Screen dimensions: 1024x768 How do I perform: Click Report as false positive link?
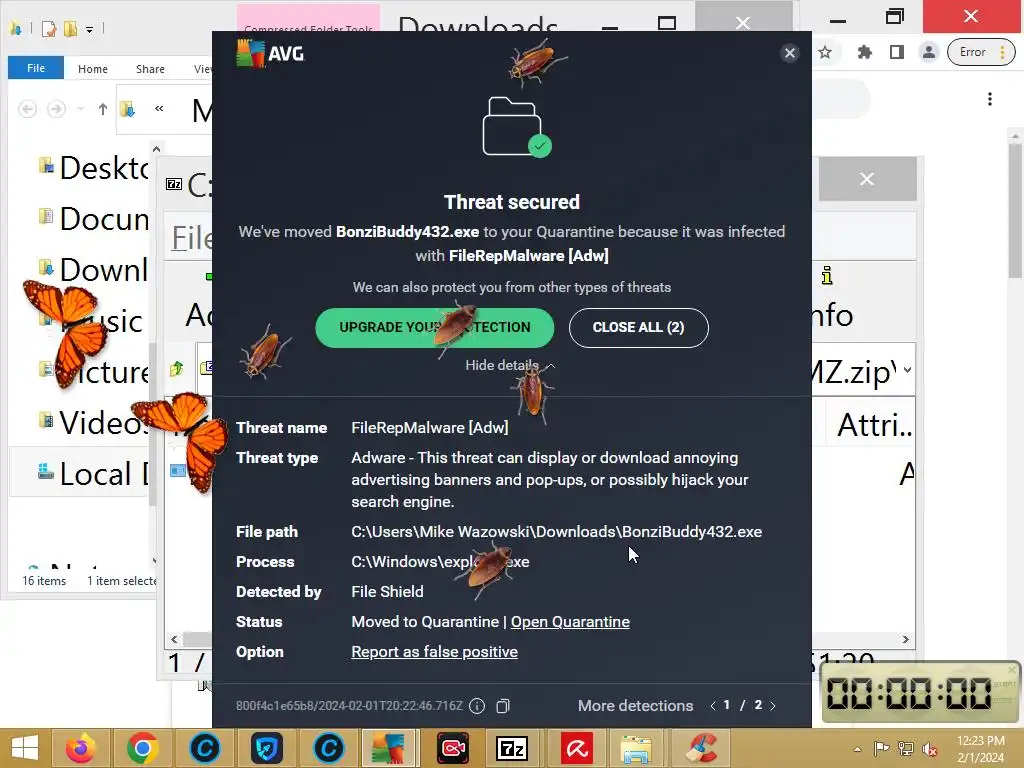[434, 652]
